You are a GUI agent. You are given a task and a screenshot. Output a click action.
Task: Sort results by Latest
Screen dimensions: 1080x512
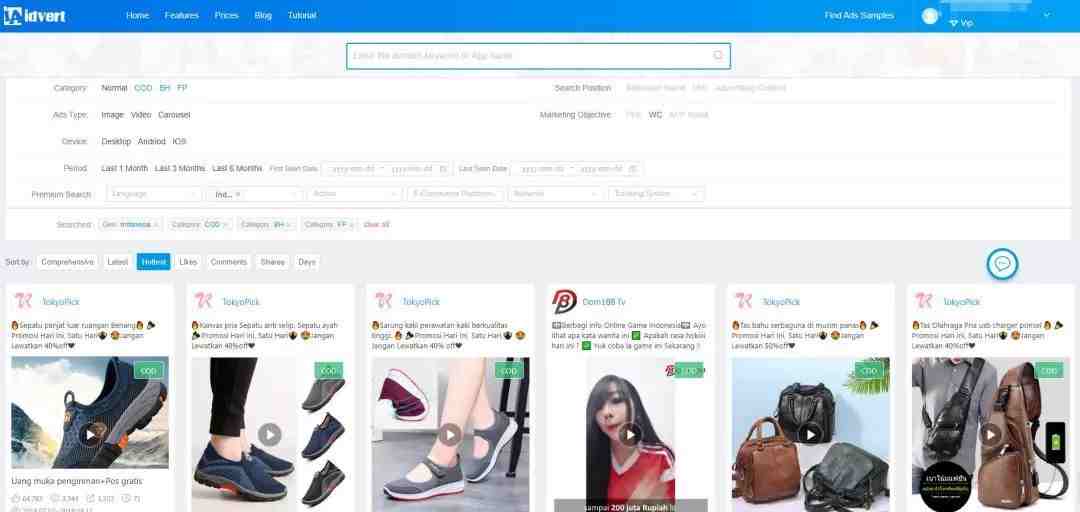pos(118,262)
